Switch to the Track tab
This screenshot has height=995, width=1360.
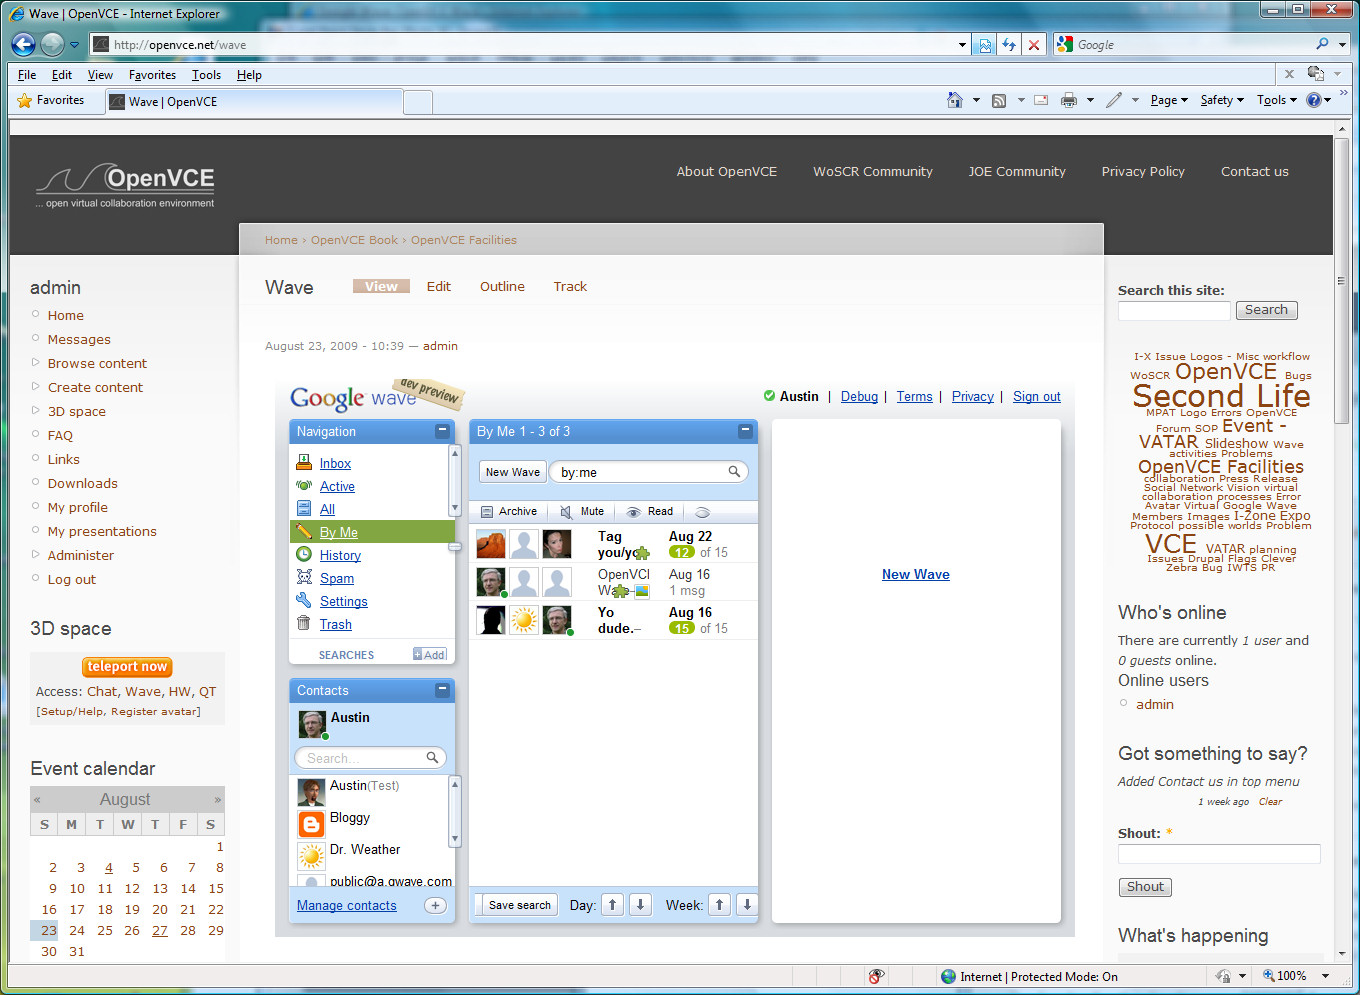[570, 286]
